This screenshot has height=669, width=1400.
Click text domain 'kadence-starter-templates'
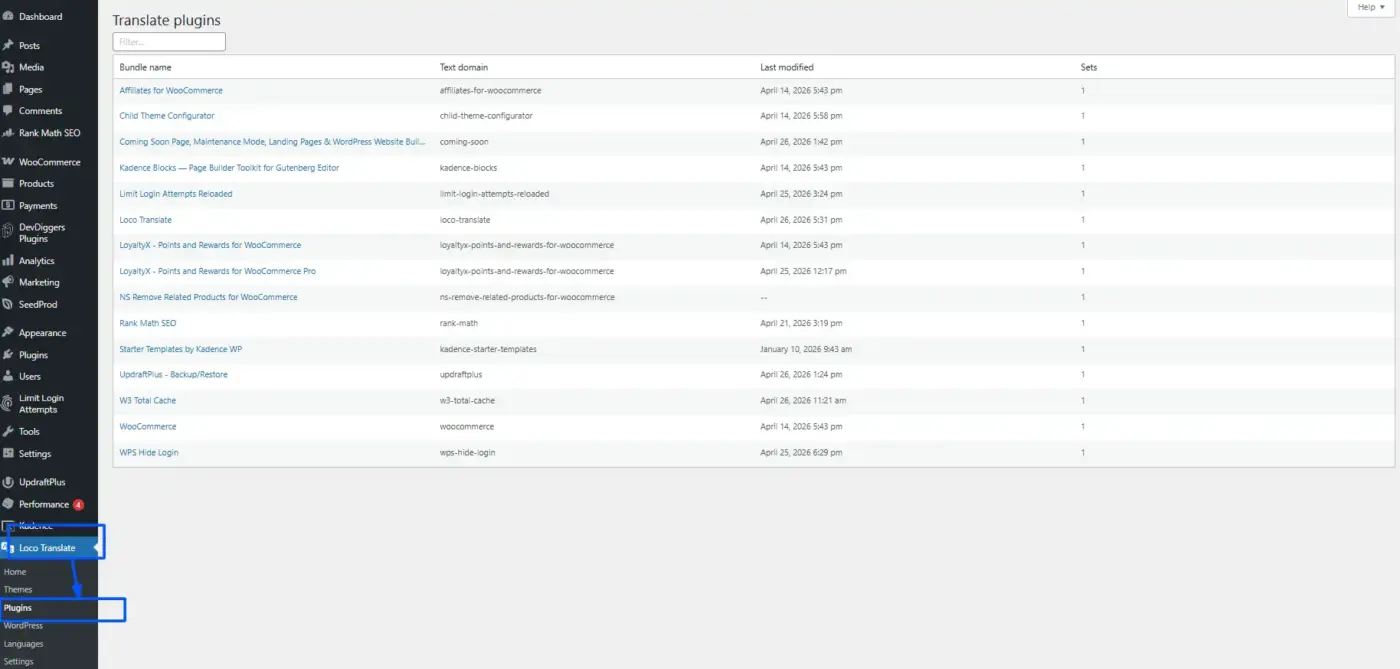click(488, 349)
